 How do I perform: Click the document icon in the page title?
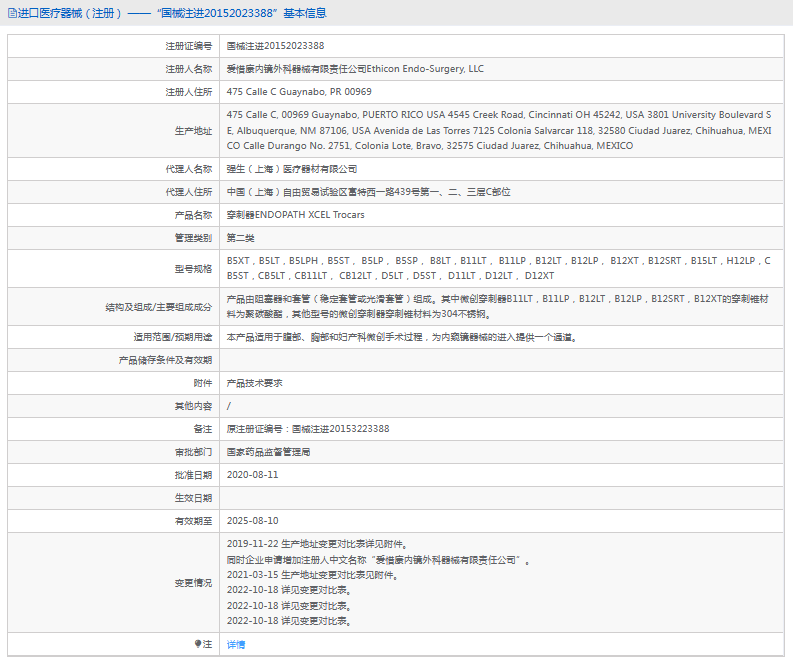(x=12, y=13)
